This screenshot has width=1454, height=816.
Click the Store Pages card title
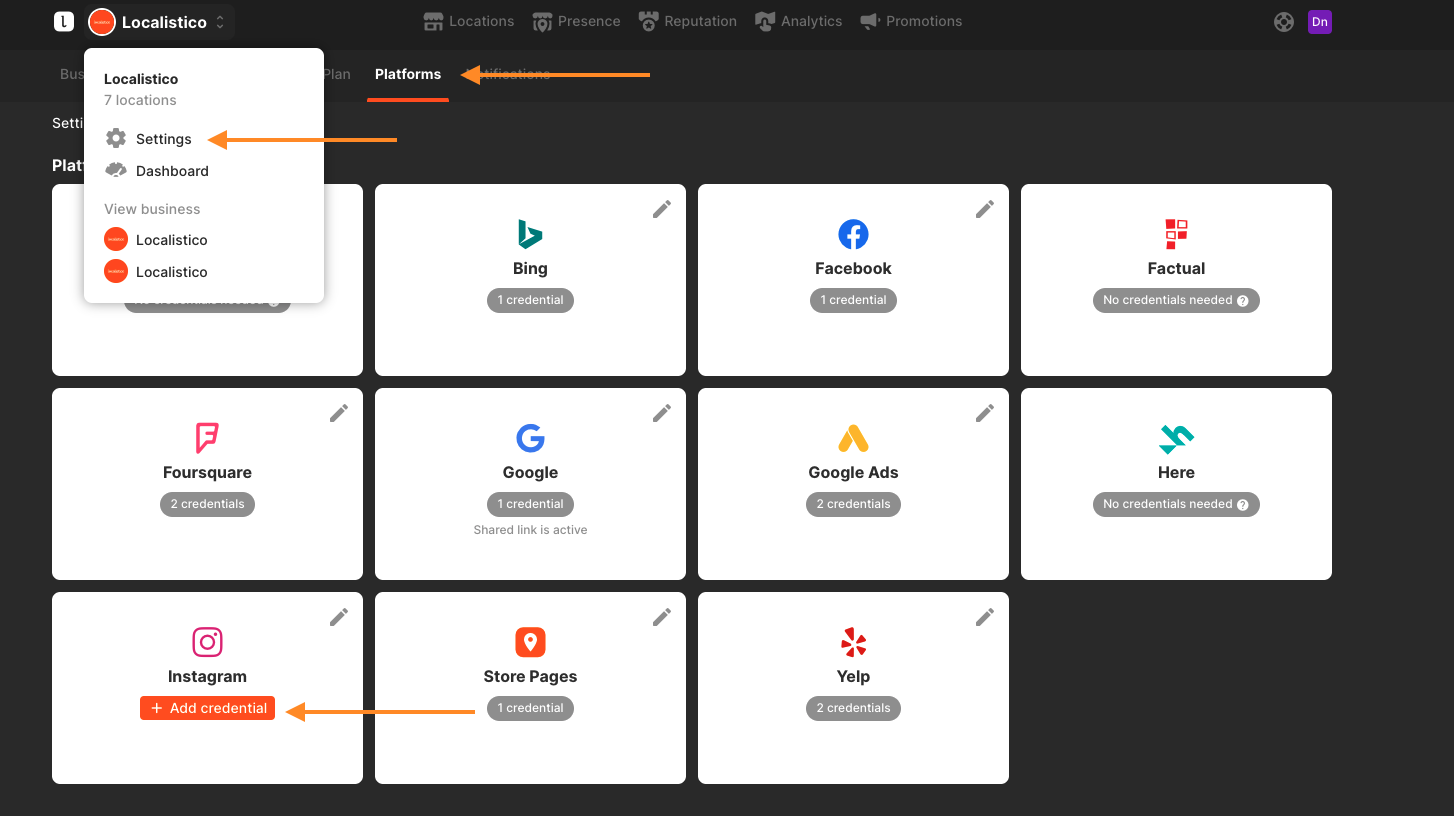coord(530,676)
